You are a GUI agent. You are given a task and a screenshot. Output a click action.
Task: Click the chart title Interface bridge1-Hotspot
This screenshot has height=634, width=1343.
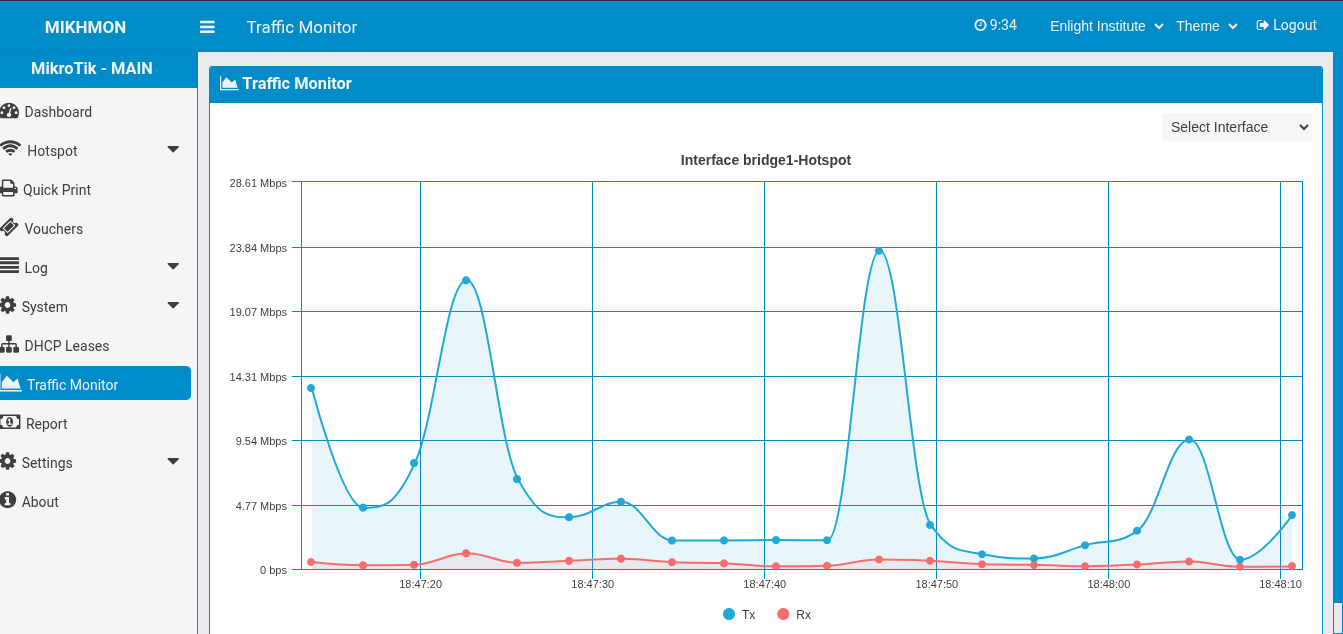(x=766, y=160)
